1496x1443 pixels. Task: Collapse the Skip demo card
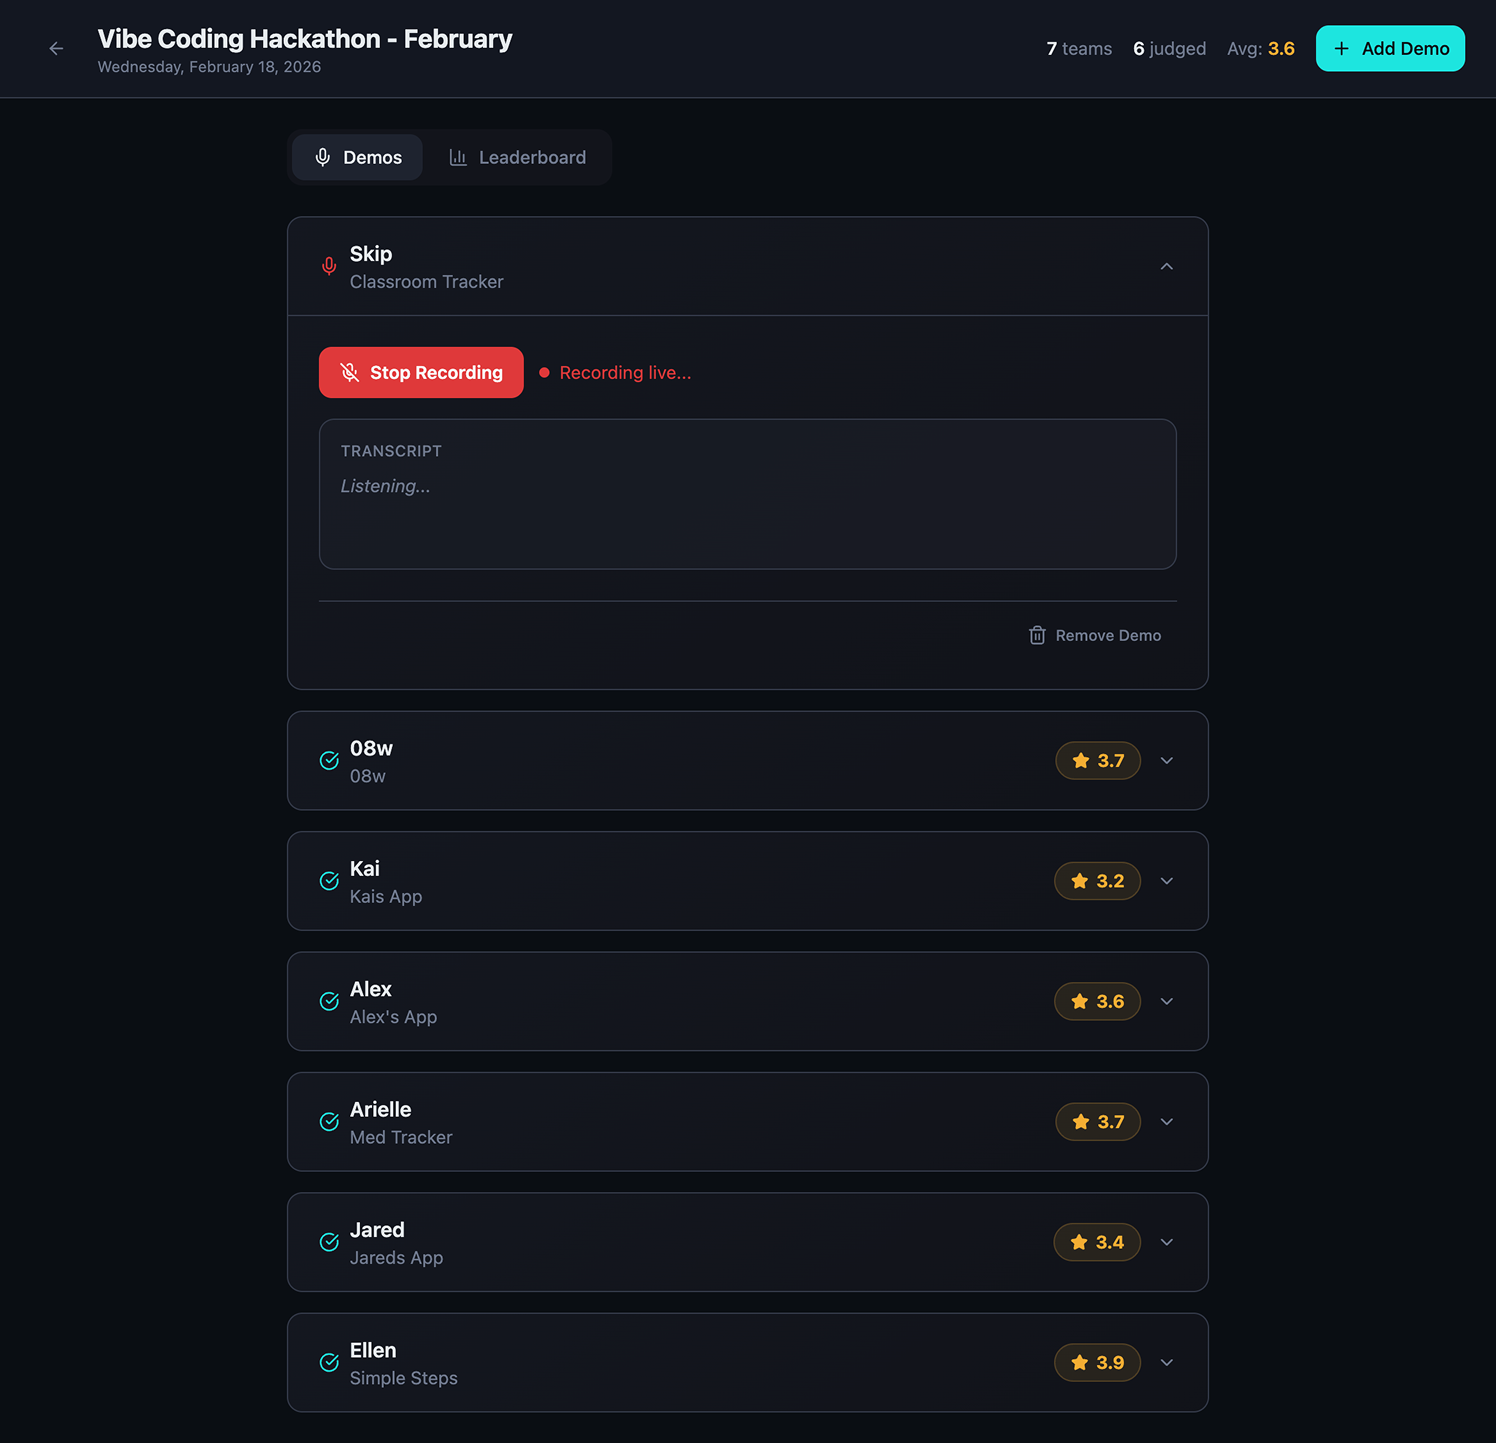coord(1166,266)
